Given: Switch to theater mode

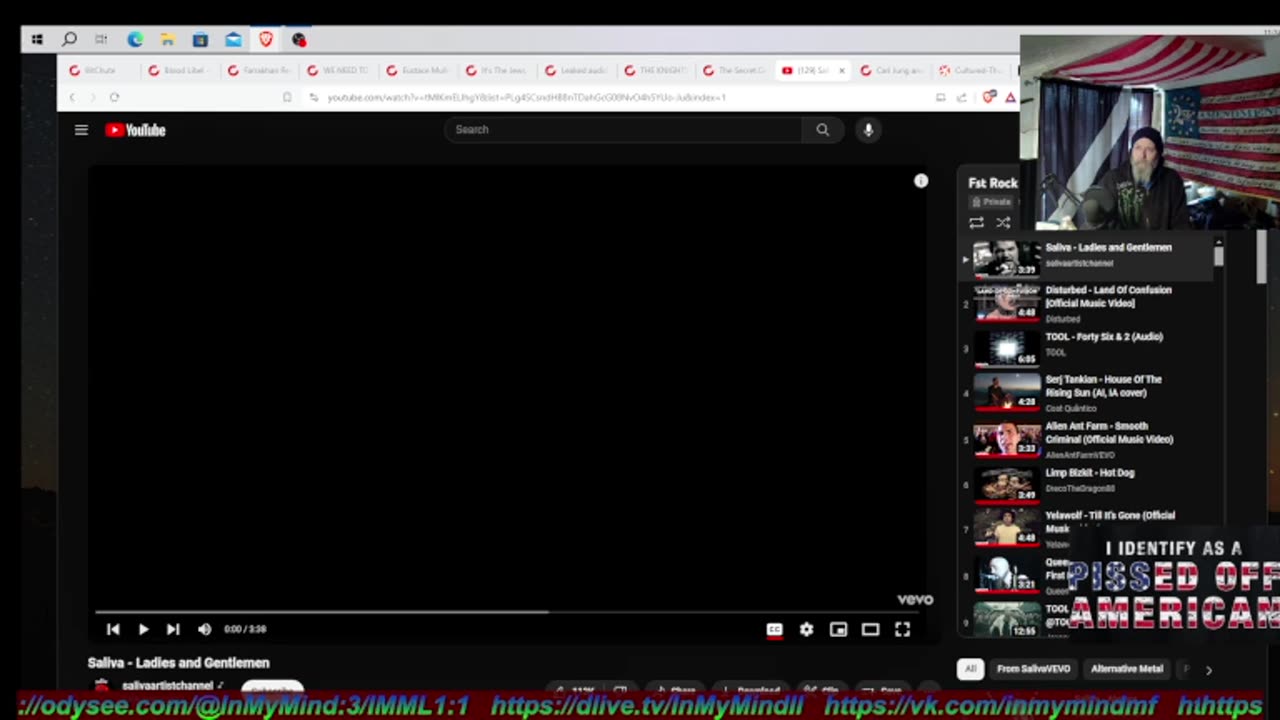Looking at the screenshot, I should click(x=870, y=629).
